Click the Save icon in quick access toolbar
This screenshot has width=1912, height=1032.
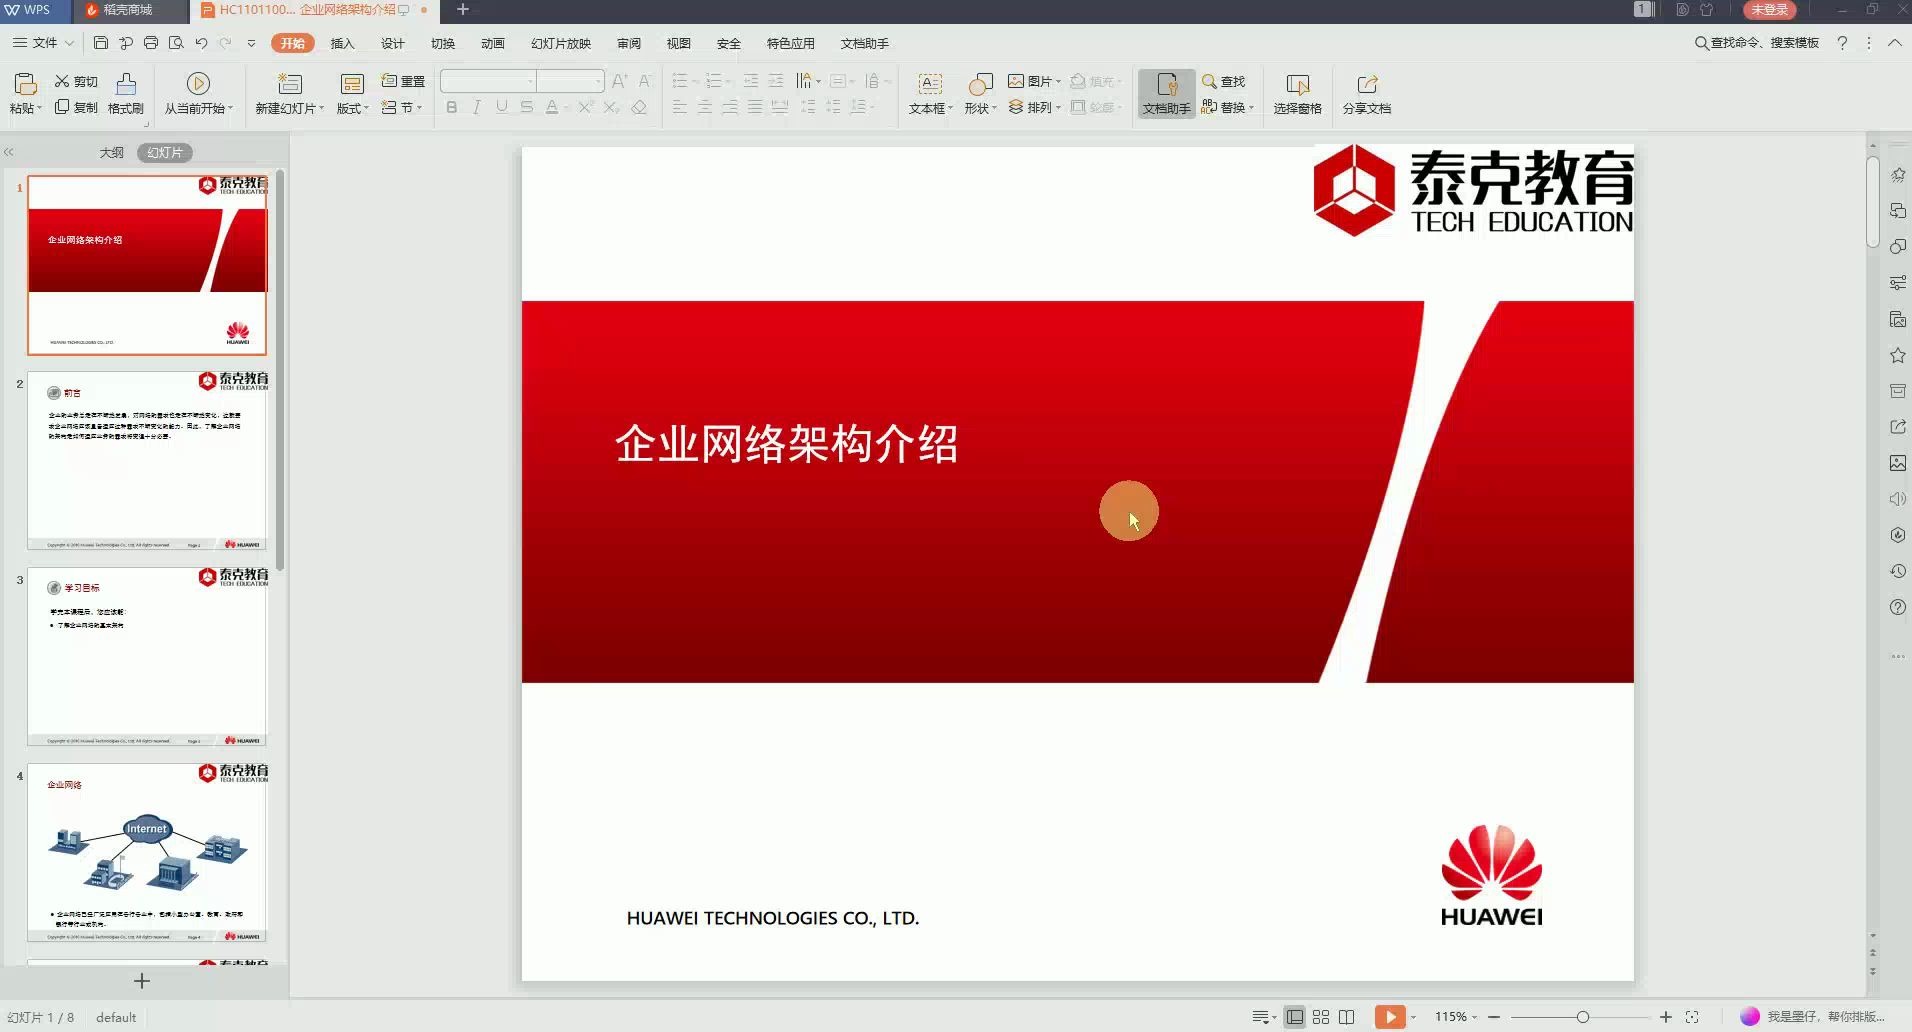point(101,43)
